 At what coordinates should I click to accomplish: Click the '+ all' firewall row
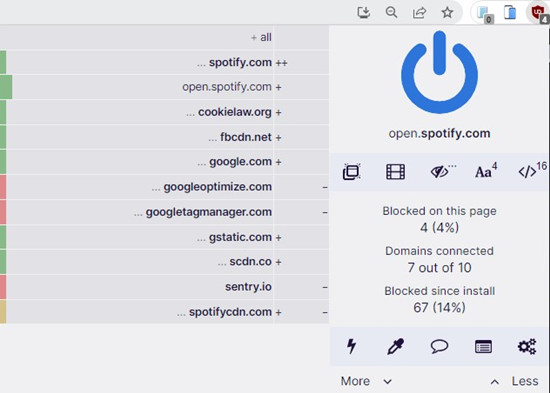(165, 37)
